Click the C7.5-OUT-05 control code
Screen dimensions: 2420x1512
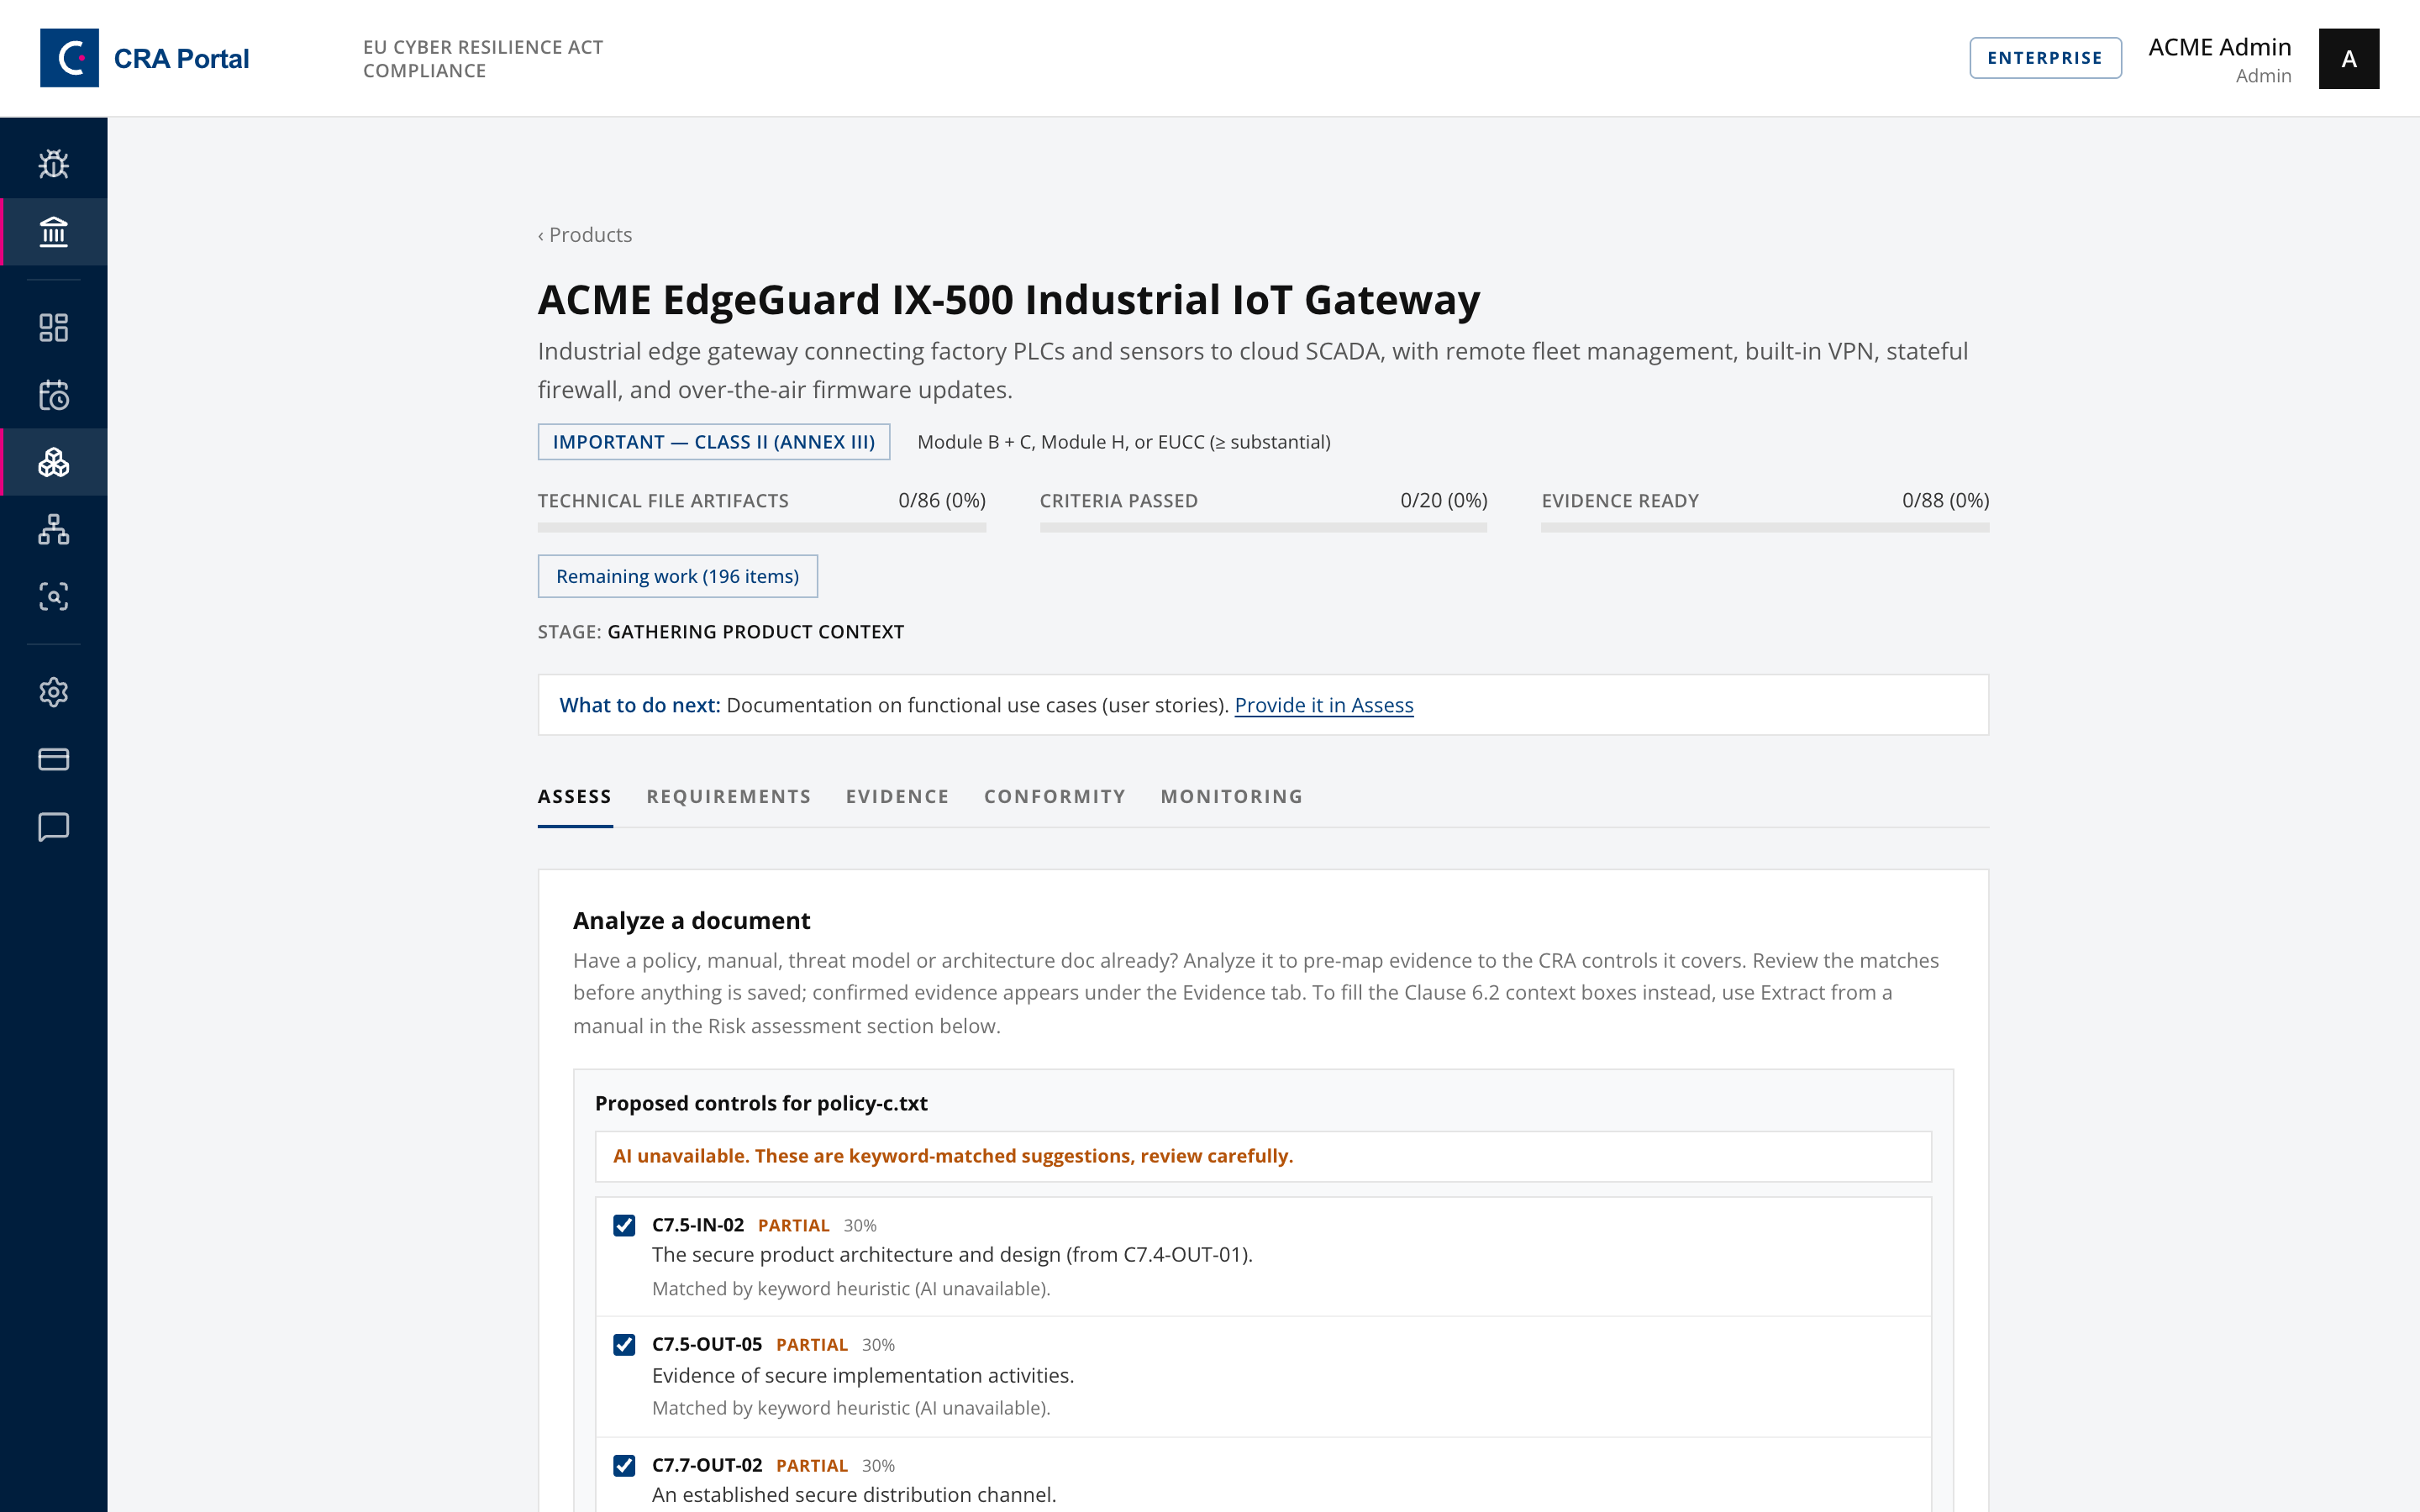(x=707, y=1345)
